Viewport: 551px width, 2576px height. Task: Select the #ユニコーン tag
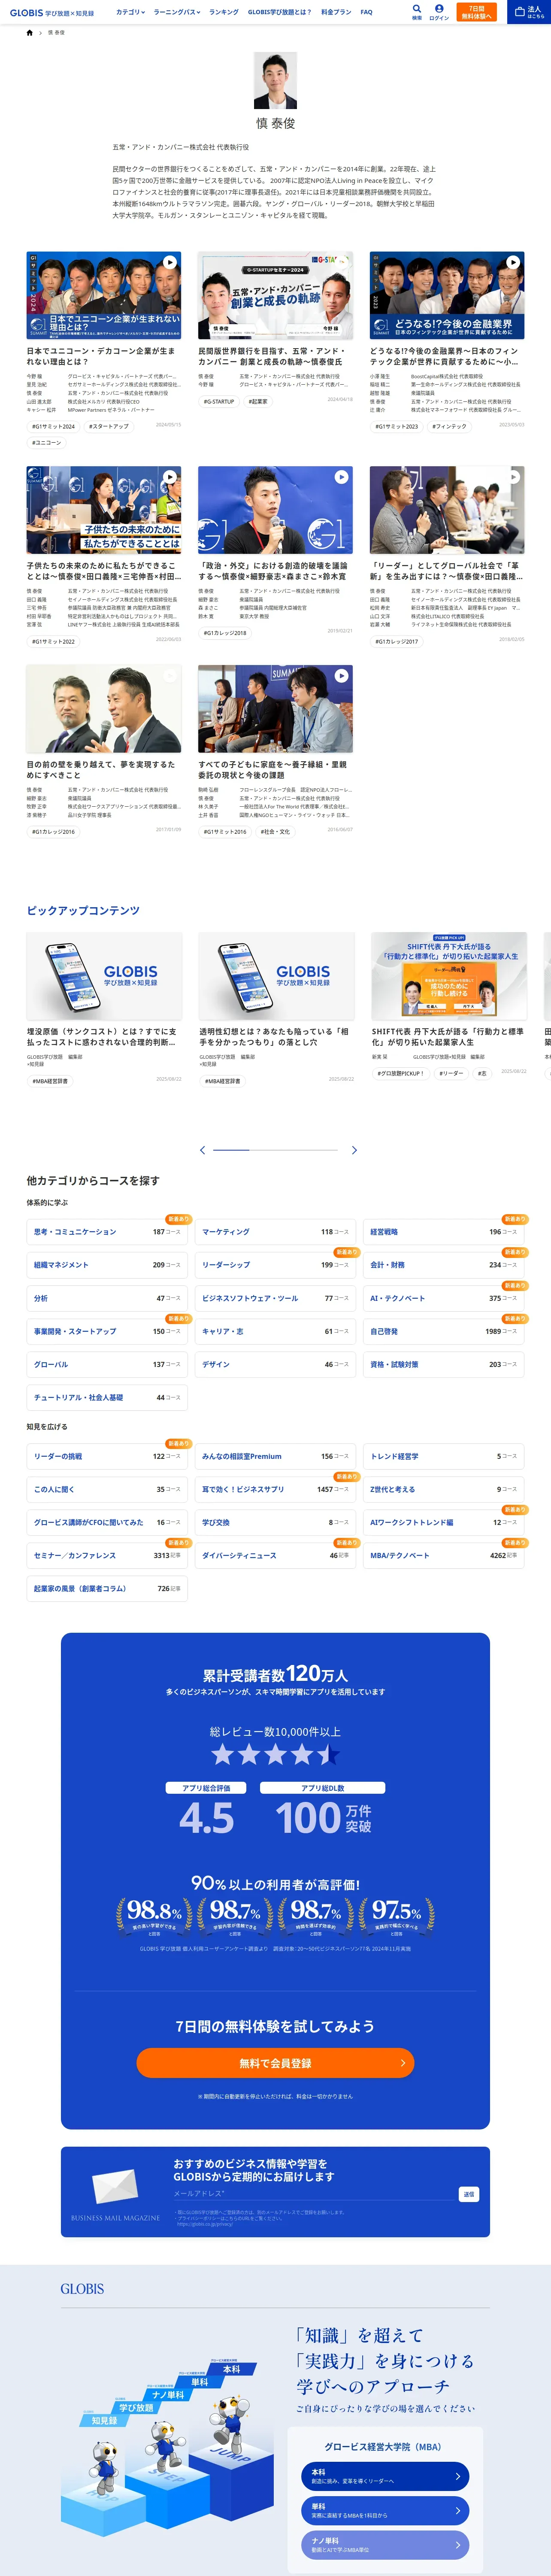pos(46,442)
